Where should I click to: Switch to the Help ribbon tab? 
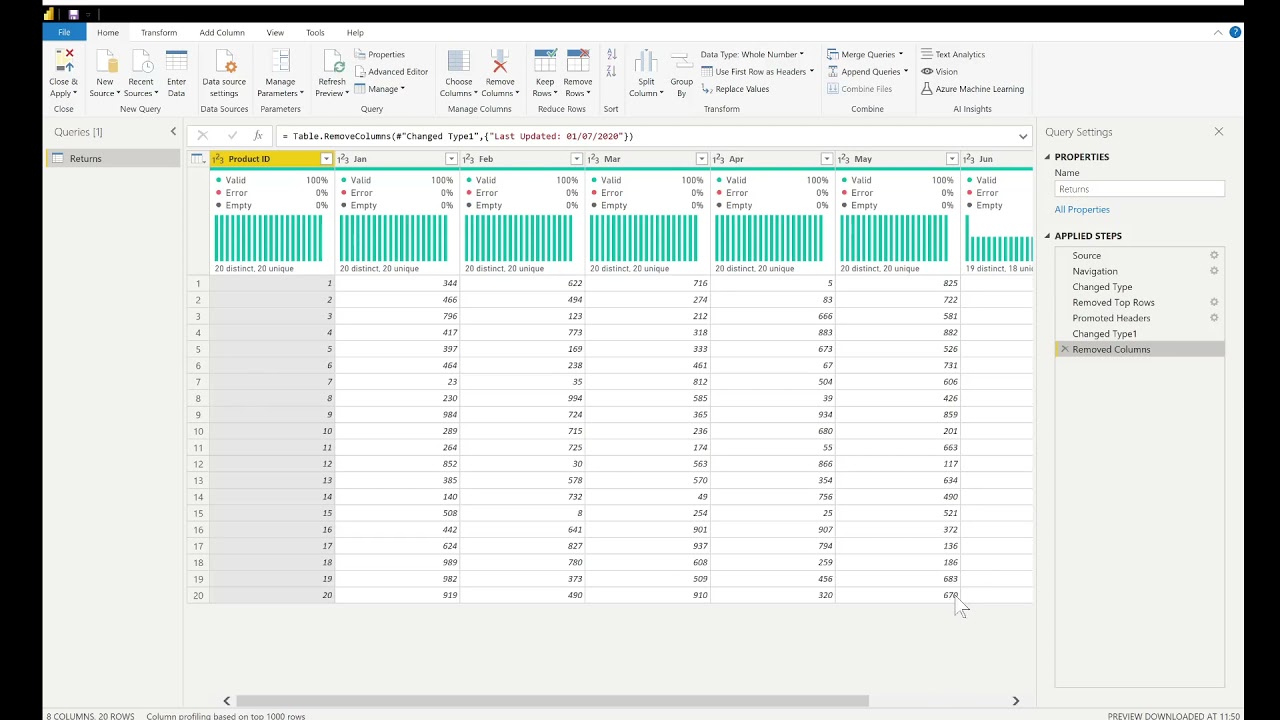[x=355, y=32]
